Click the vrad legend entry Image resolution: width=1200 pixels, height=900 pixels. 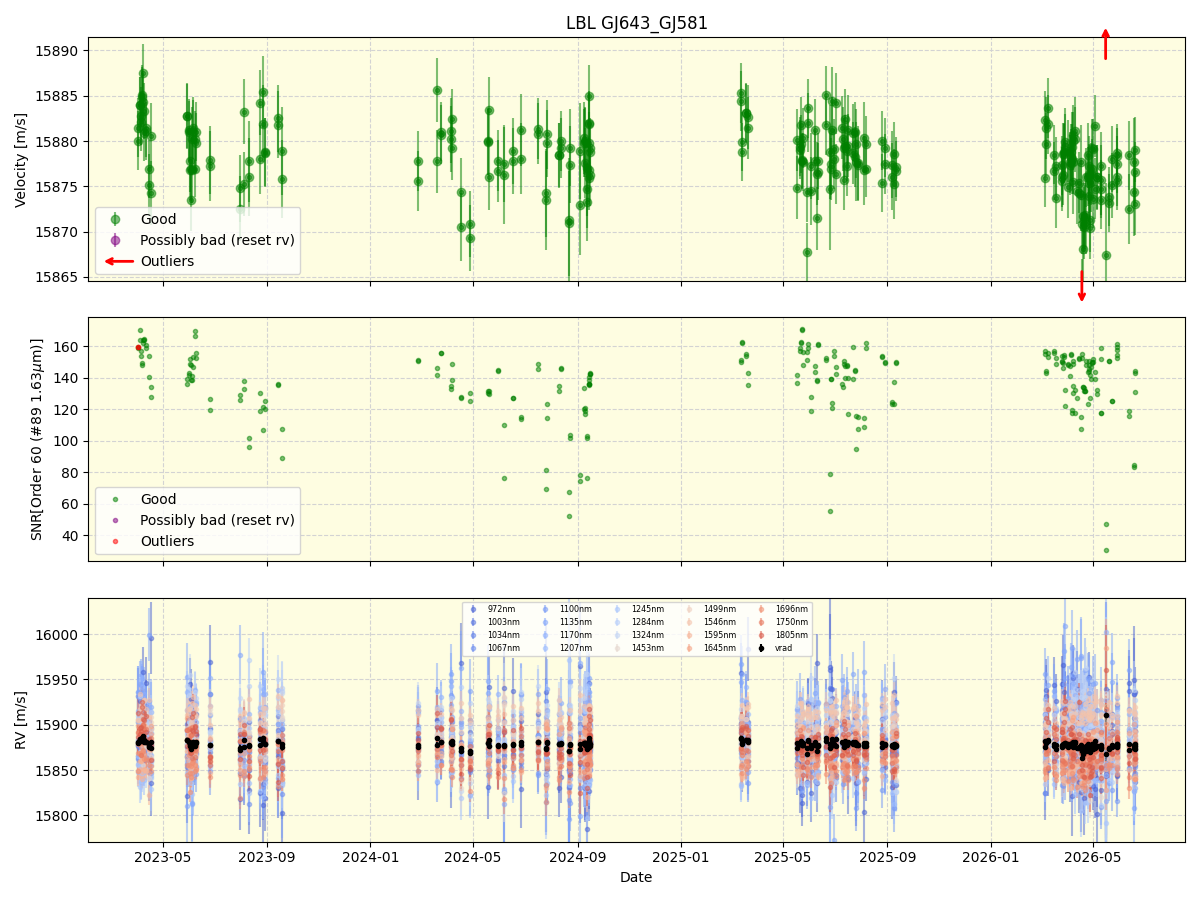click(x=775, y=648)
